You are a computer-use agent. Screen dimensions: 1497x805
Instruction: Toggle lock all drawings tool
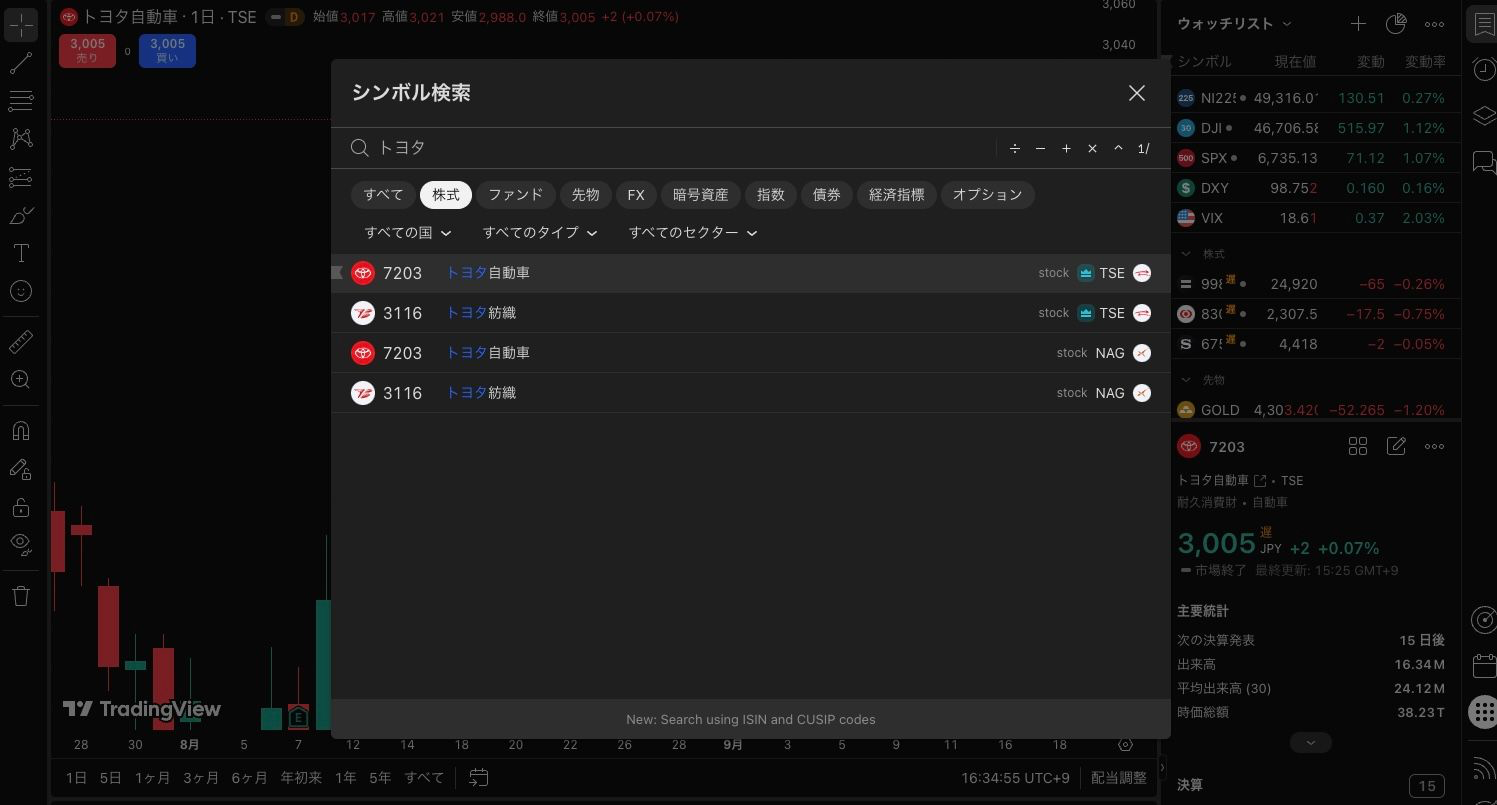21,507
